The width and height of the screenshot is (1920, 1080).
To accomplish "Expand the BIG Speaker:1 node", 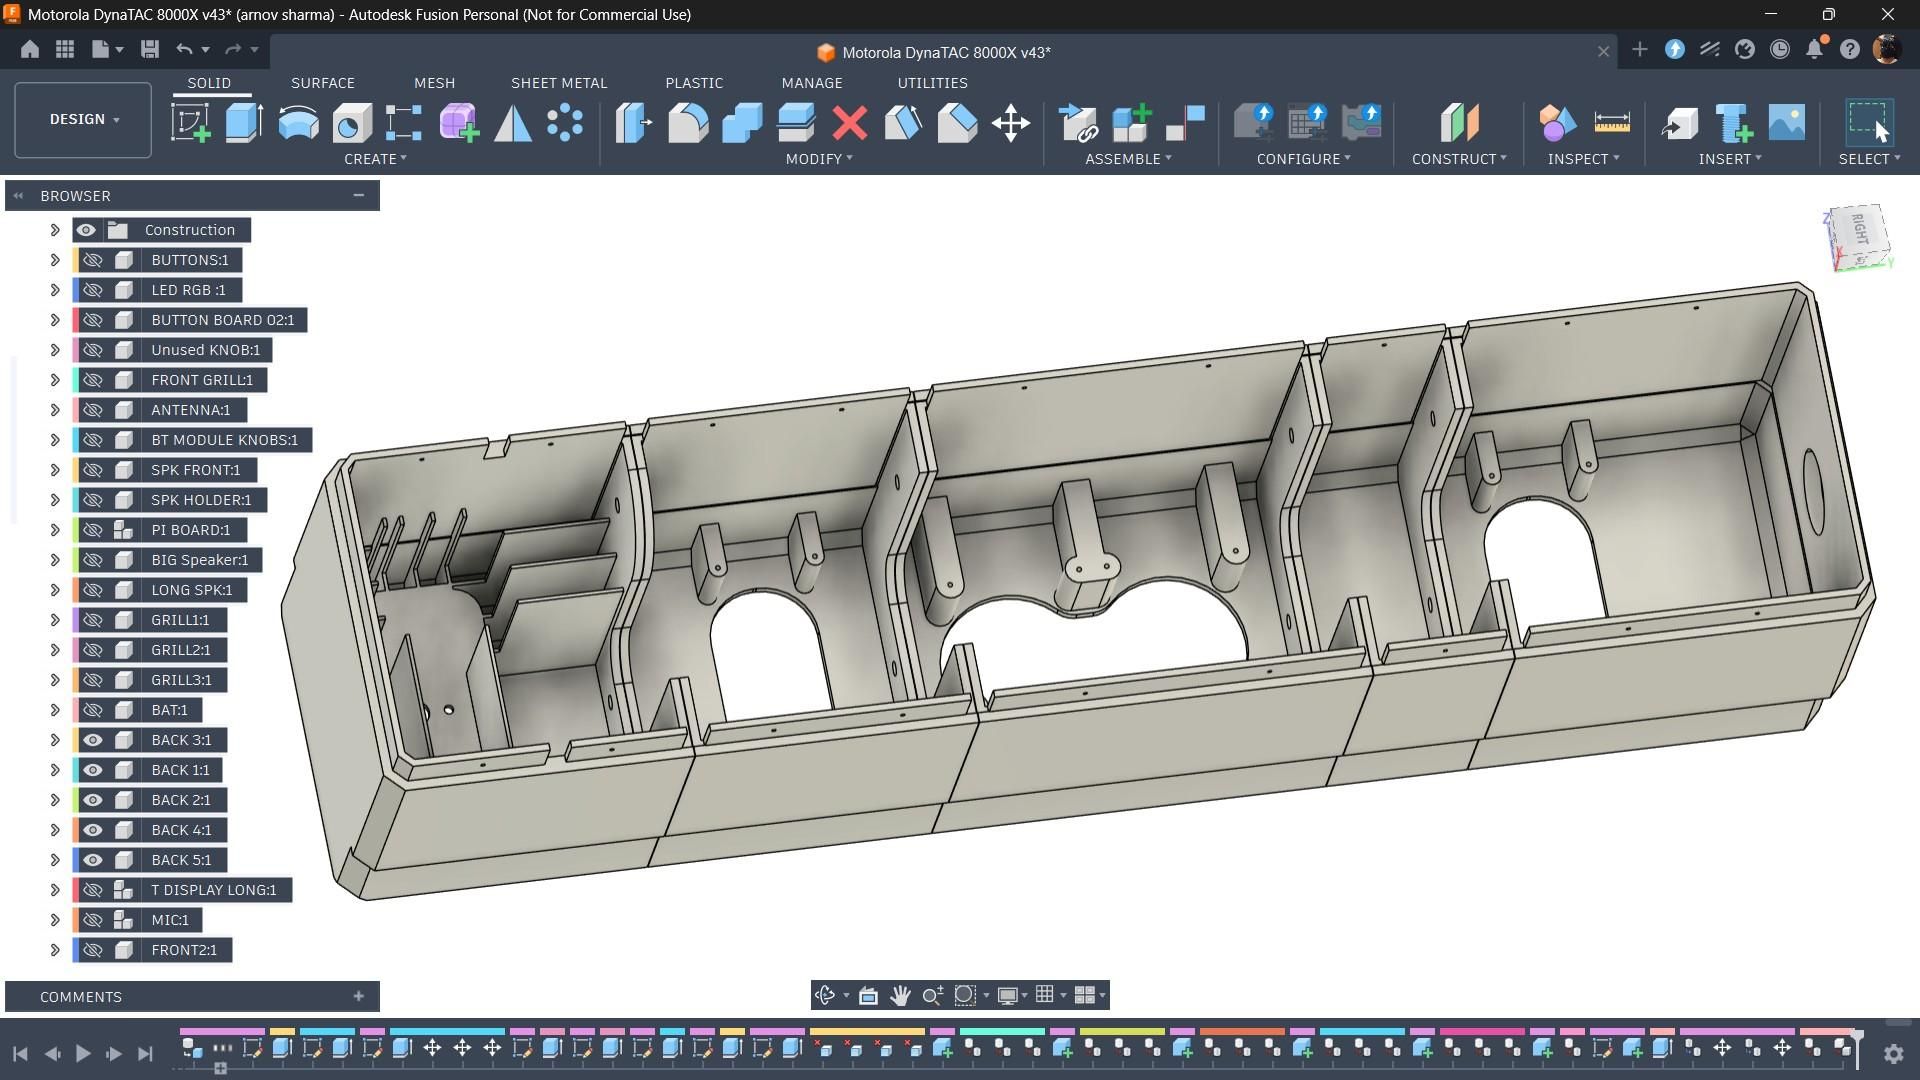I will point(55,560).
